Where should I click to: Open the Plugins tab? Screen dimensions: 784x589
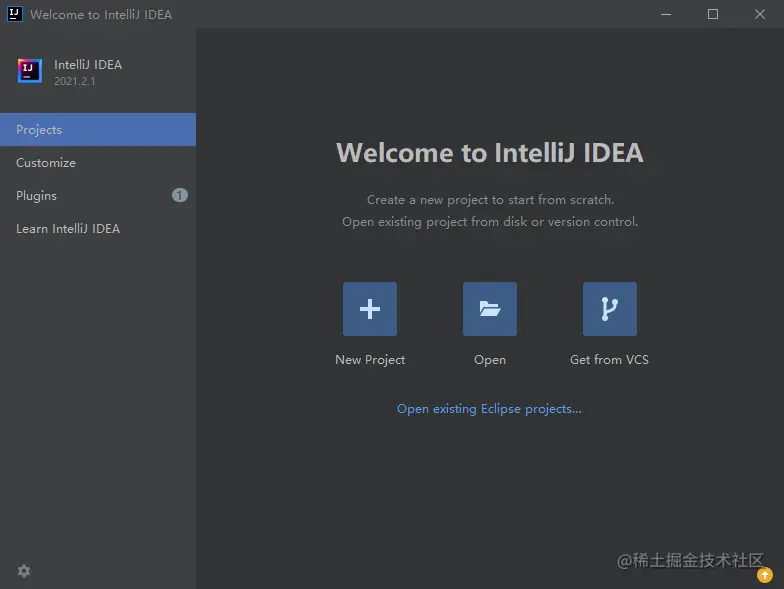point(98,196)
